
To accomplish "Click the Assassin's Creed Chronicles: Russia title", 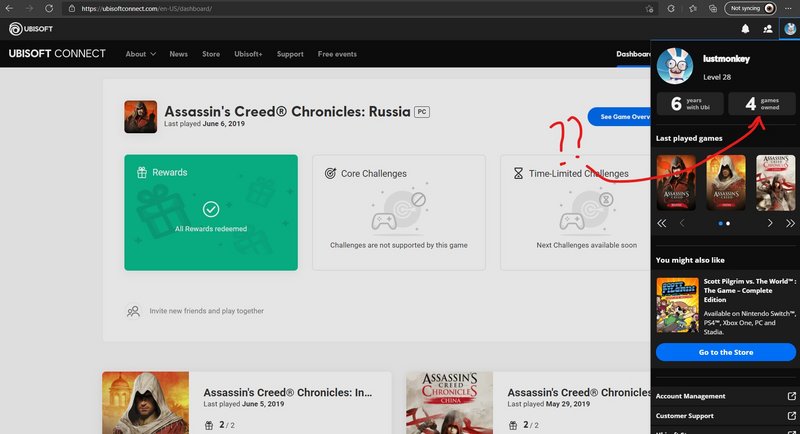I will [x=287, y=111].
